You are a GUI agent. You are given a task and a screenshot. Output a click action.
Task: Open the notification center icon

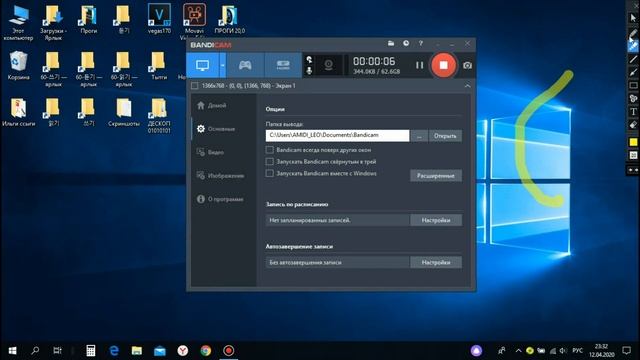coord(627,351)
